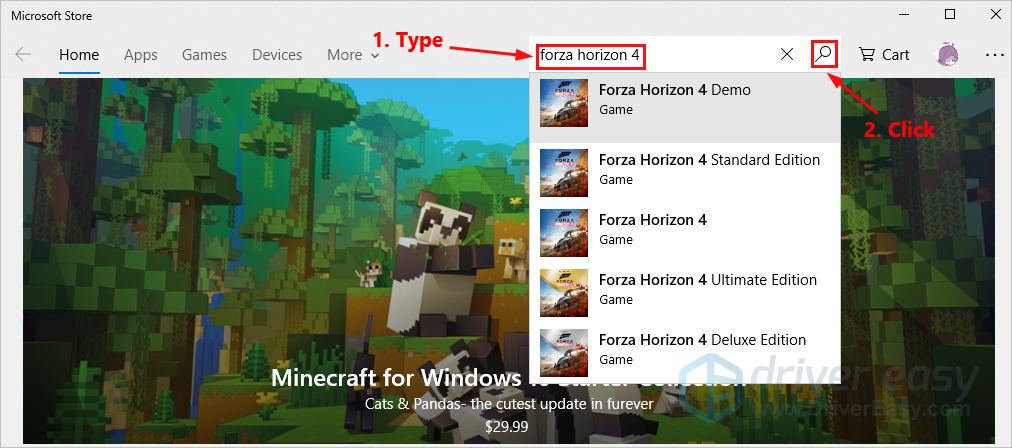The width and height of the screenshot is (1012, 448).
Task: Open the Devices tab
Action: [277, 55]
